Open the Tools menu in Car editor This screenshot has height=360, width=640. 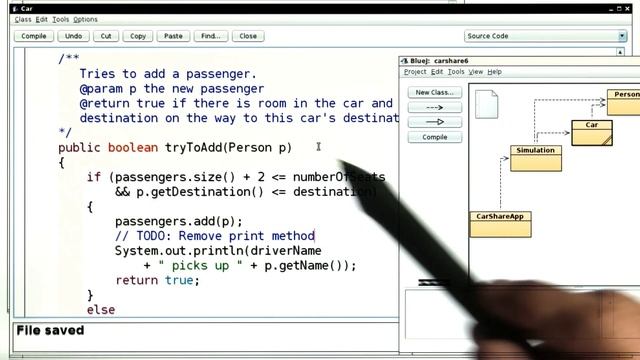point(60,19)
